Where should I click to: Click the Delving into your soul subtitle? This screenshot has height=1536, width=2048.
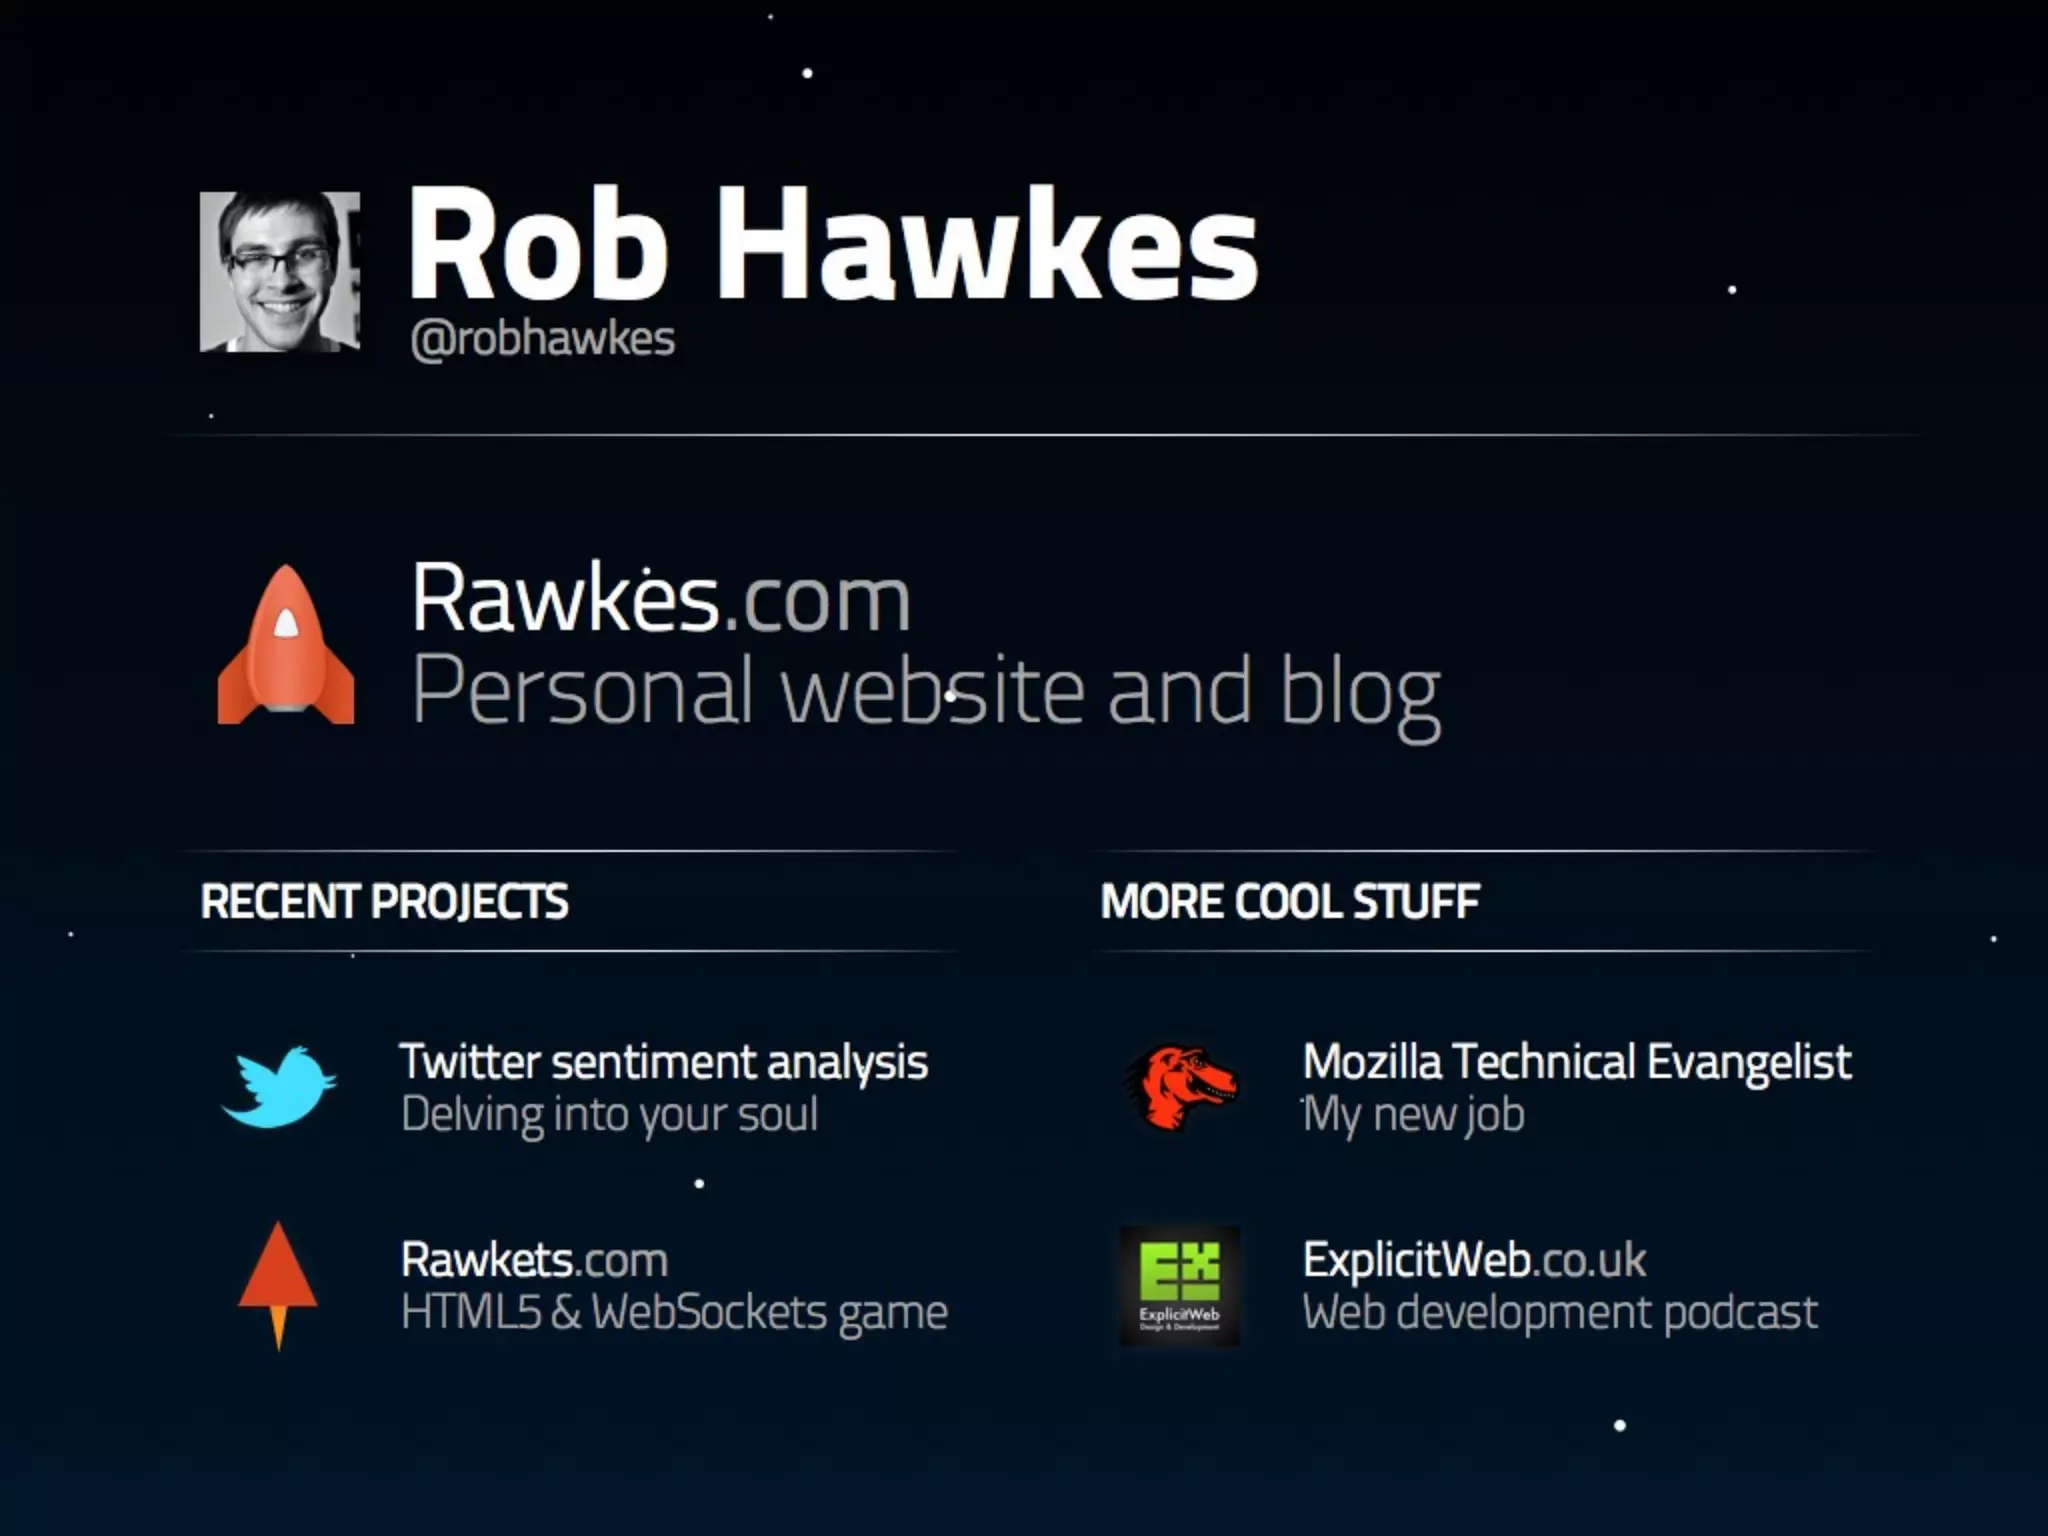pyautogui.click(x=610, y=1115)
